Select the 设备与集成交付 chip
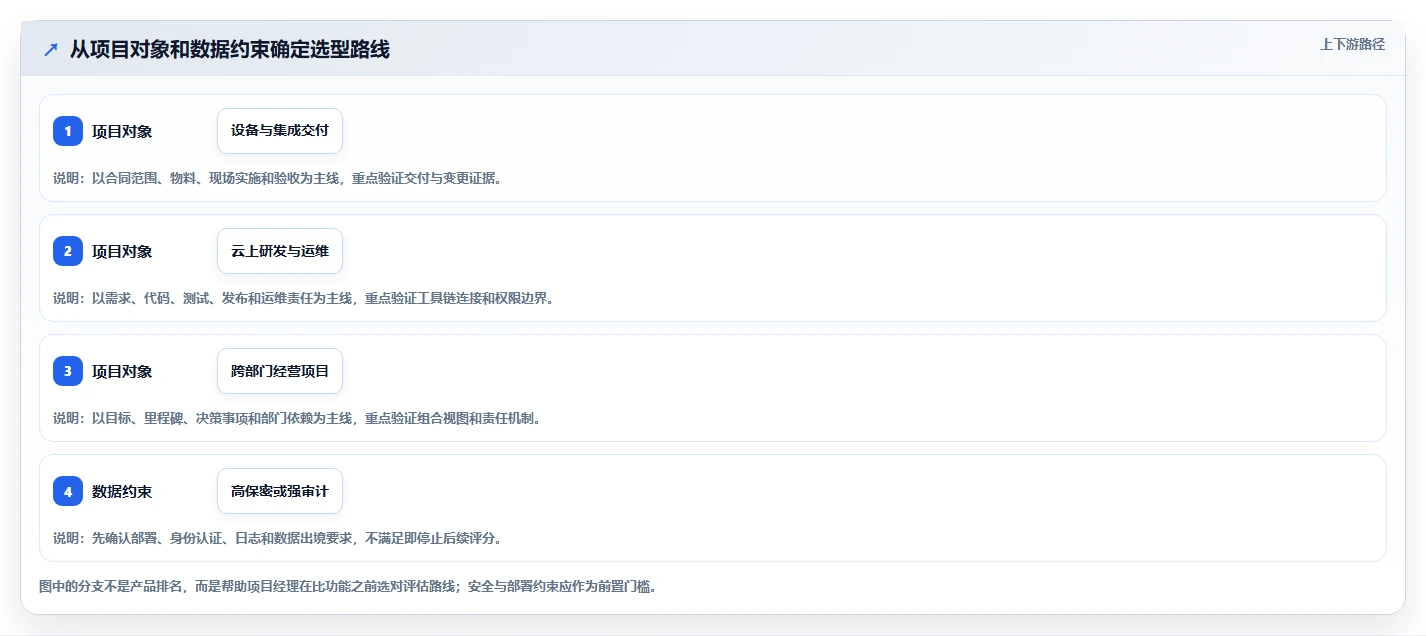This screenshot has height=636, width=1426. [280, 131]
